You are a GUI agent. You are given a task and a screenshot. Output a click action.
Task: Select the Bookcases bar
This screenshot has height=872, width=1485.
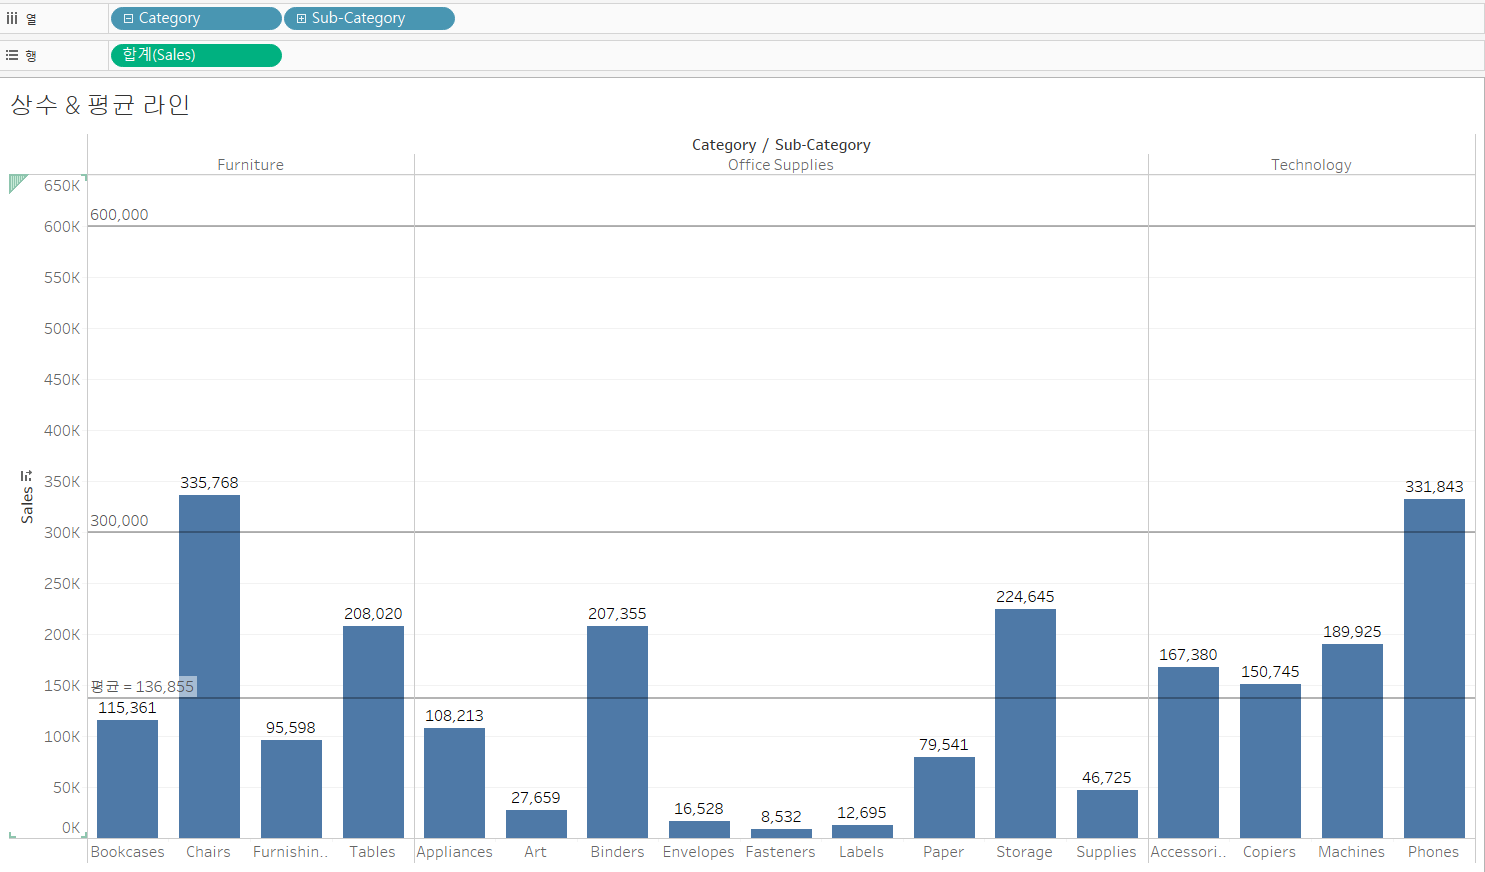click(x=127, y=779)
